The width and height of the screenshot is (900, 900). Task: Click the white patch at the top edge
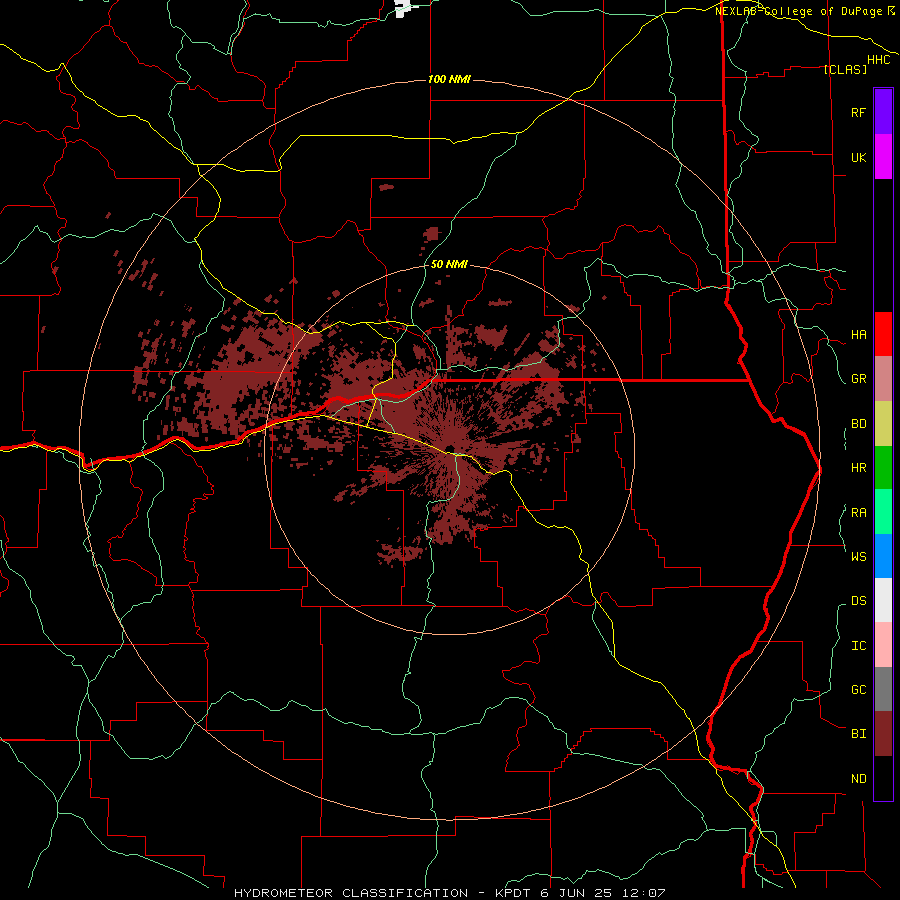403,8
